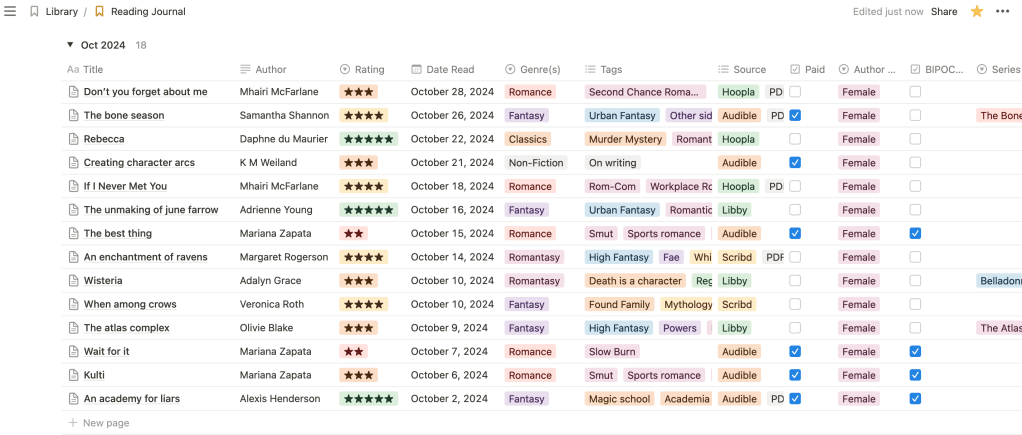Click the Share button
Screen dimensions: 1022x435
coord(944,12)
